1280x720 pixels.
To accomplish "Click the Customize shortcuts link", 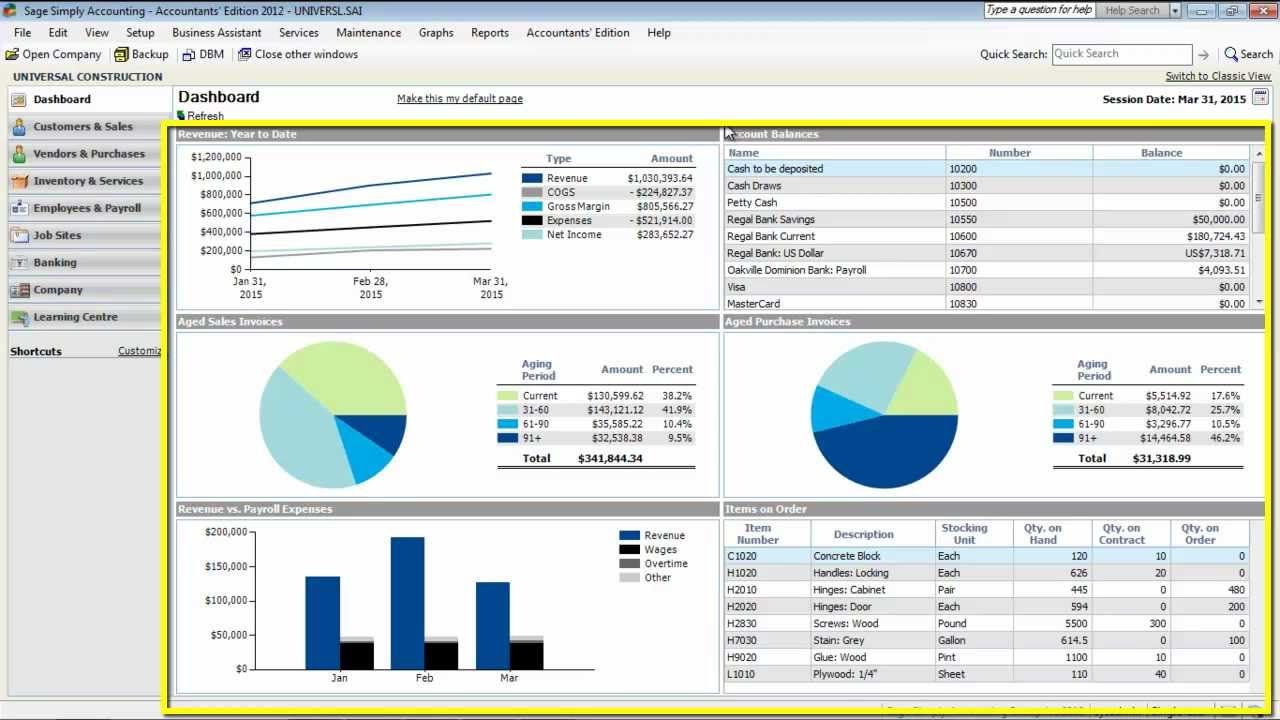I will point(140,351).
